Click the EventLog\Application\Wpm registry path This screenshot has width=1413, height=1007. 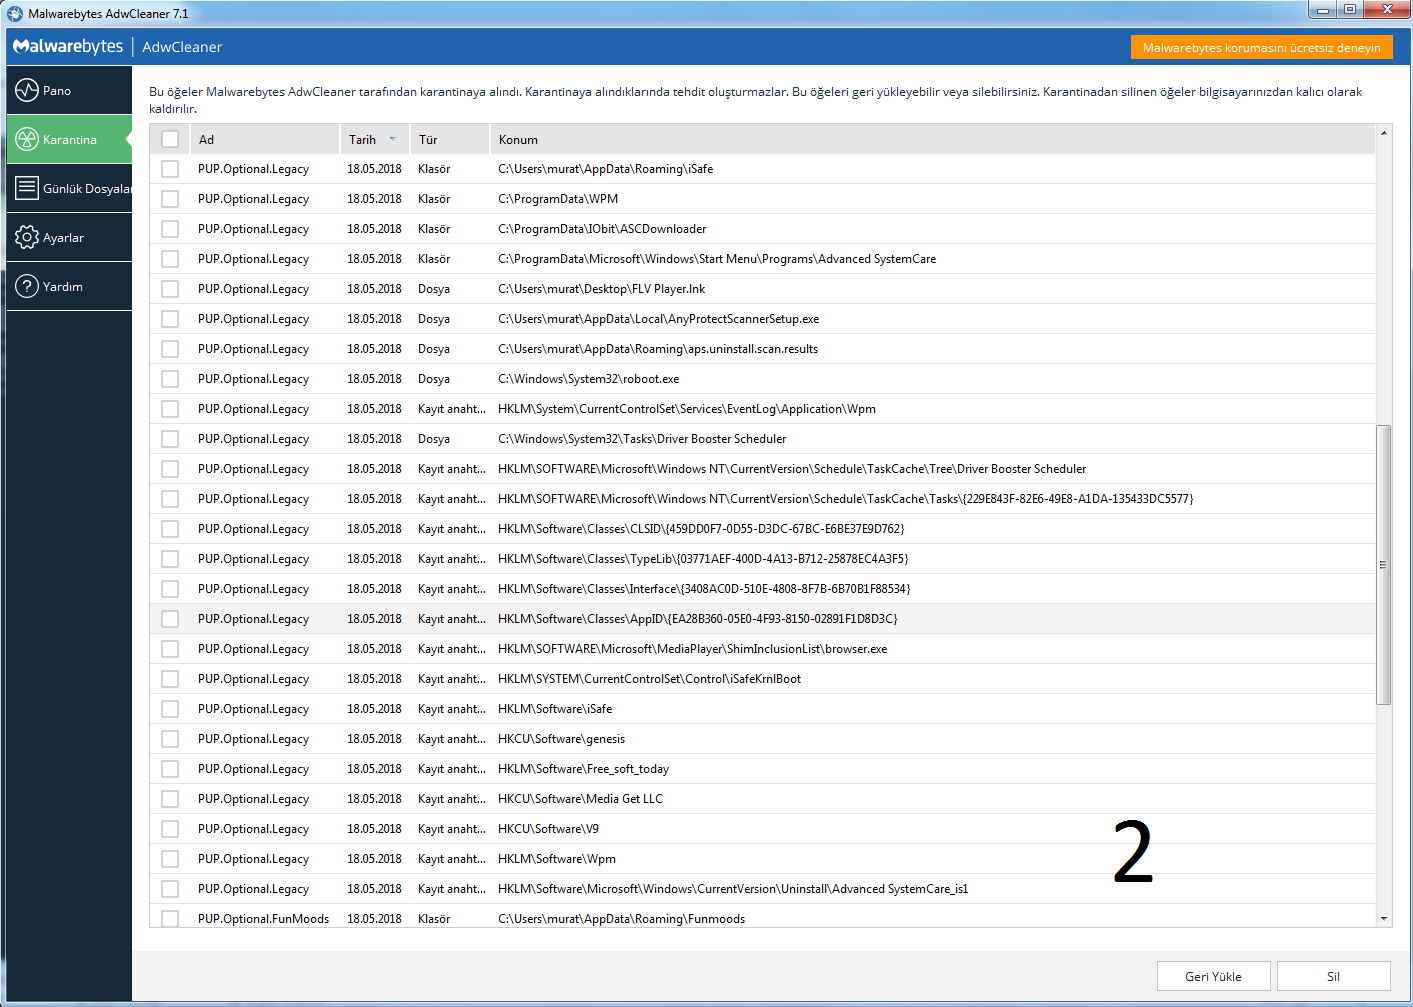[x=687, y=409]
